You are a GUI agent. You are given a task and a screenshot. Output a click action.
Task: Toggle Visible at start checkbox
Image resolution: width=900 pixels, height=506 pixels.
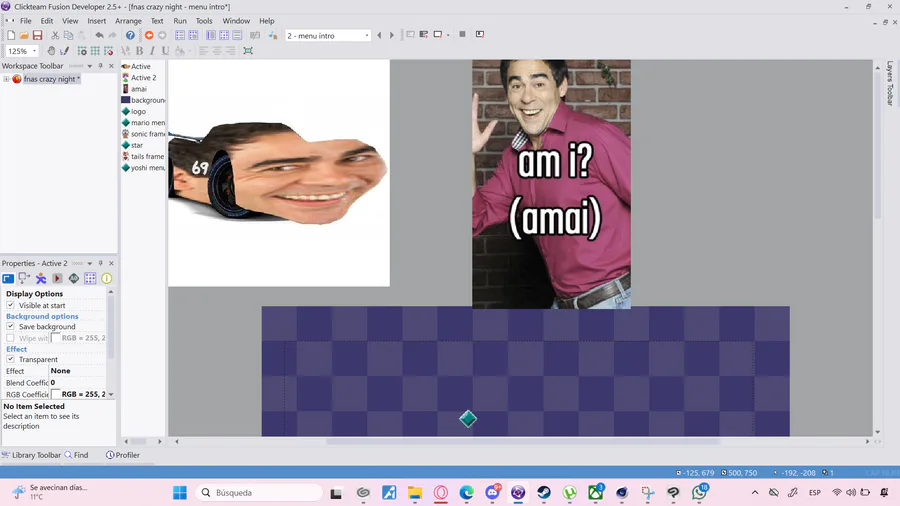[10, 305]
